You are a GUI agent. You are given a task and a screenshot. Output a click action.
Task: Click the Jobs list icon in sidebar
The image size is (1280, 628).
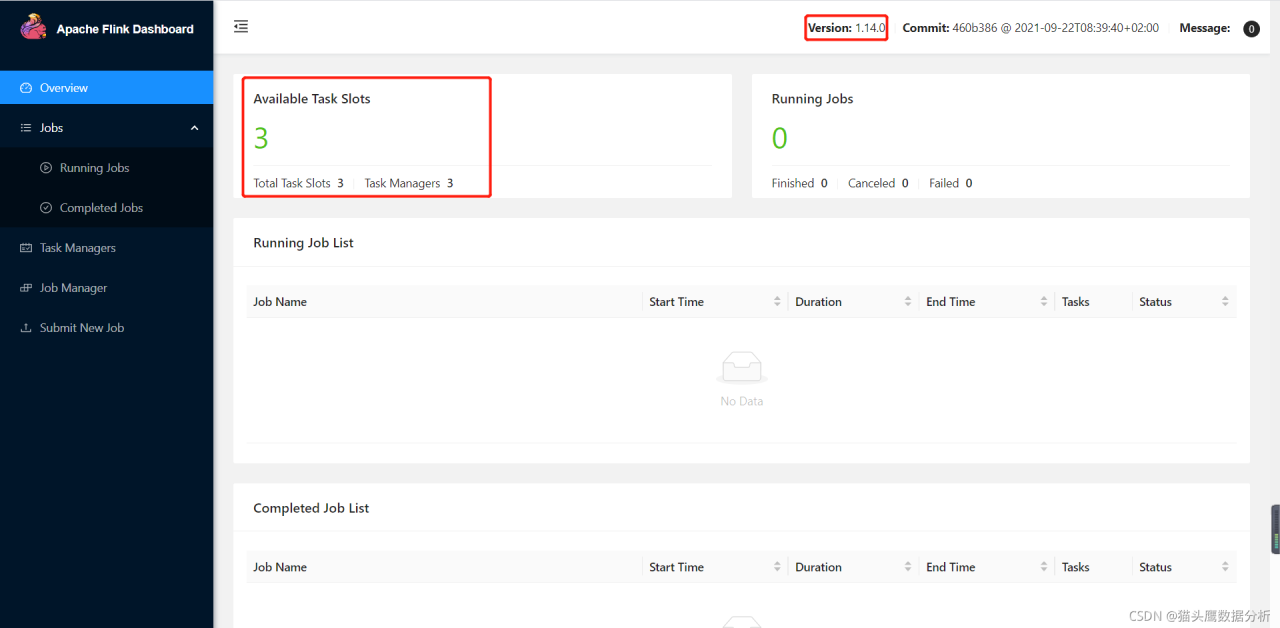pyautogui.click(x=26, y=128)
